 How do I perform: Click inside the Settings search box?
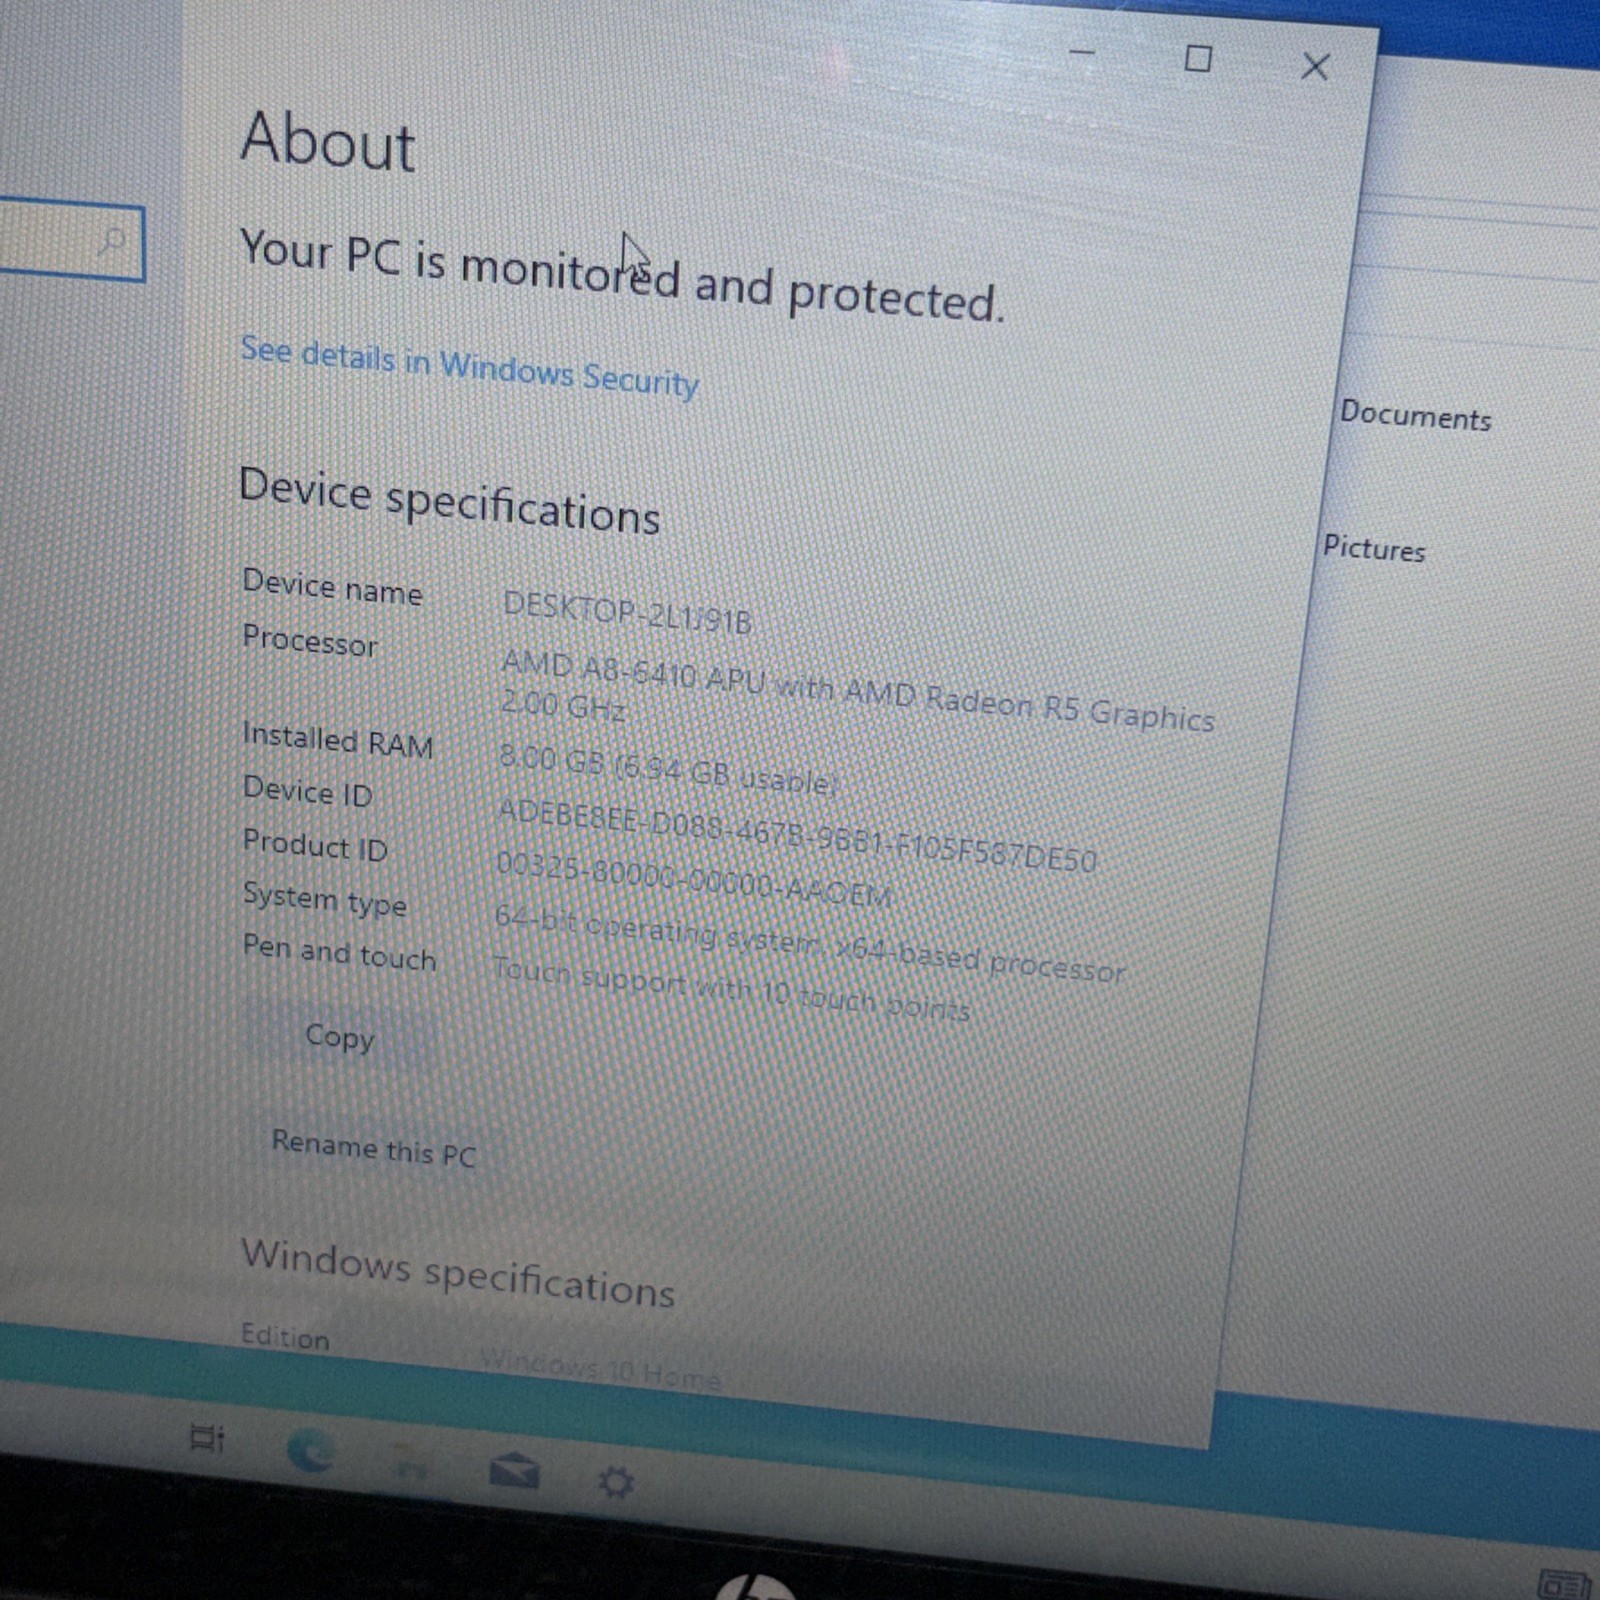click(x=70, y=240)
